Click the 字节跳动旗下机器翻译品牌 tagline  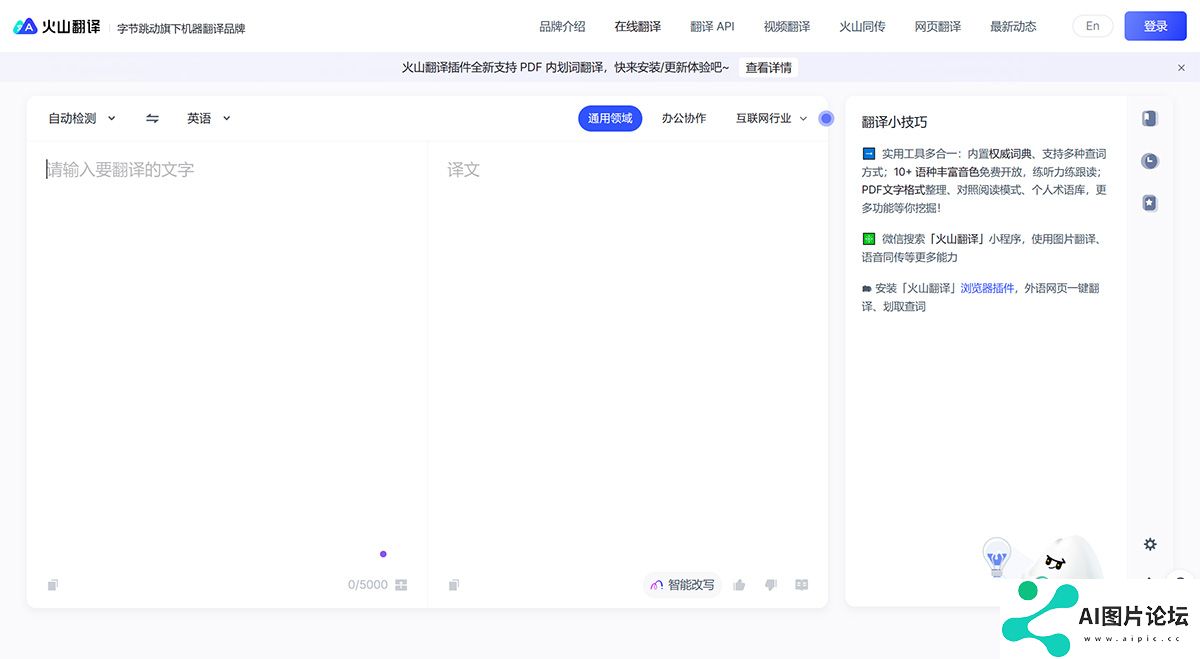pos(181,29)
